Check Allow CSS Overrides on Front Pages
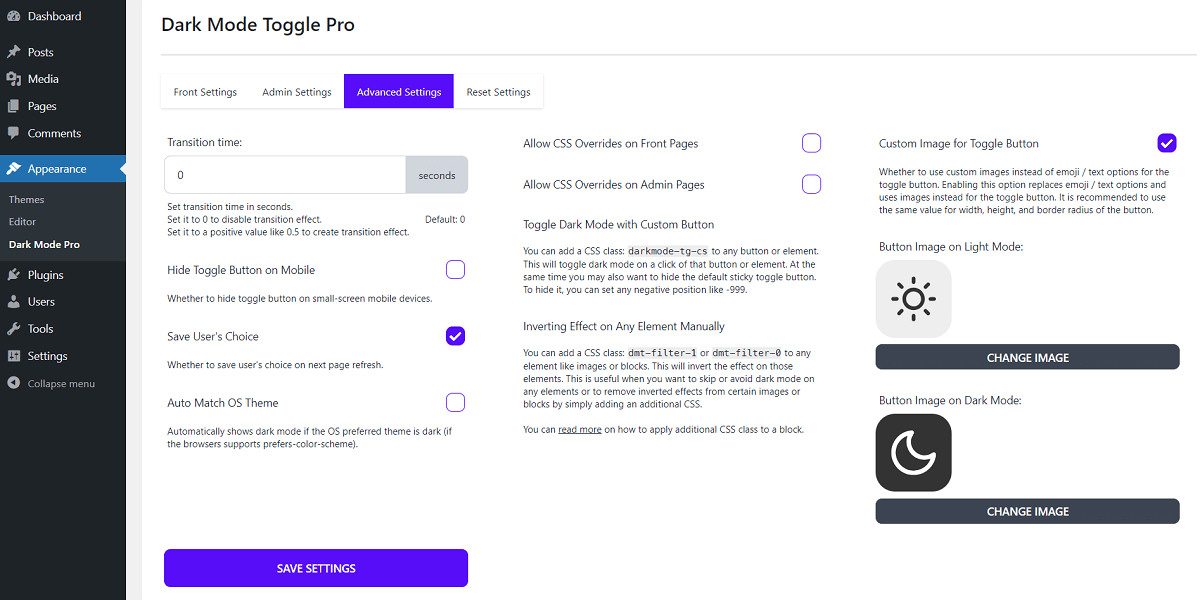1200x600 pixels. (811, 143)
